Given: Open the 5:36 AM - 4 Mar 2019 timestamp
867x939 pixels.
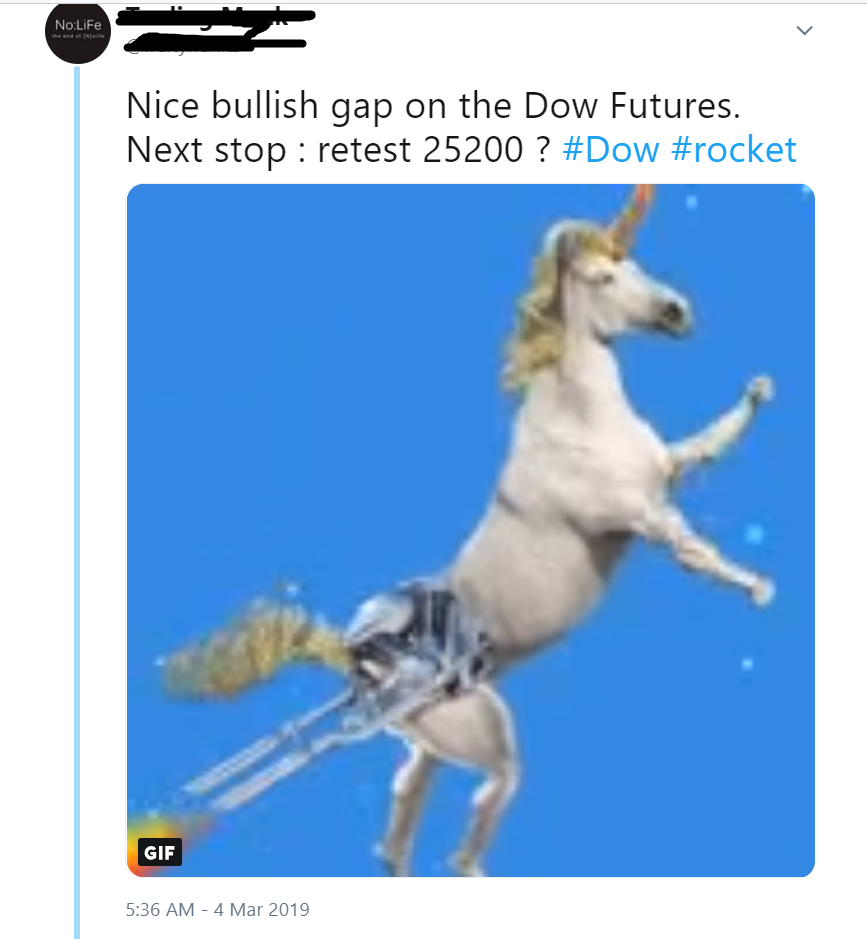Looking at the screenshot, I should [x=218, y=909].
